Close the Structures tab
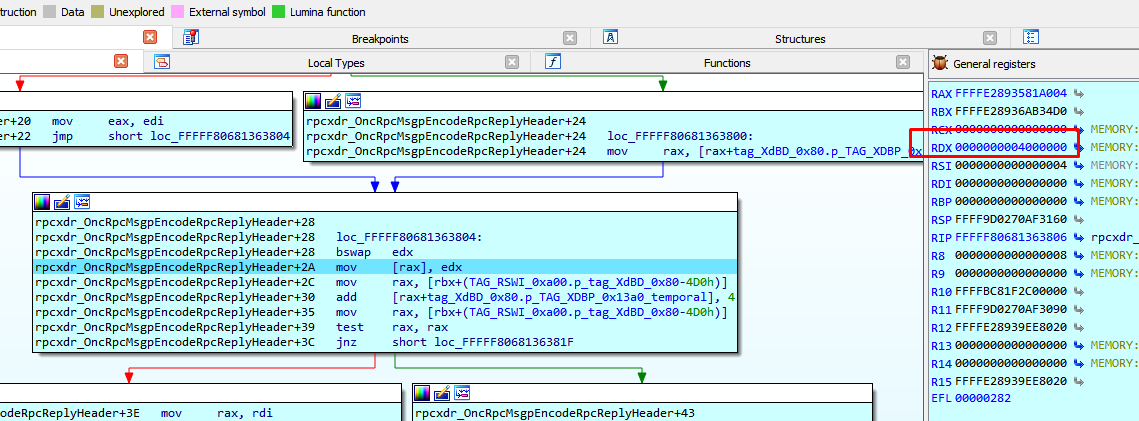Screen dimensions: 1139x421 pos(990,38)
